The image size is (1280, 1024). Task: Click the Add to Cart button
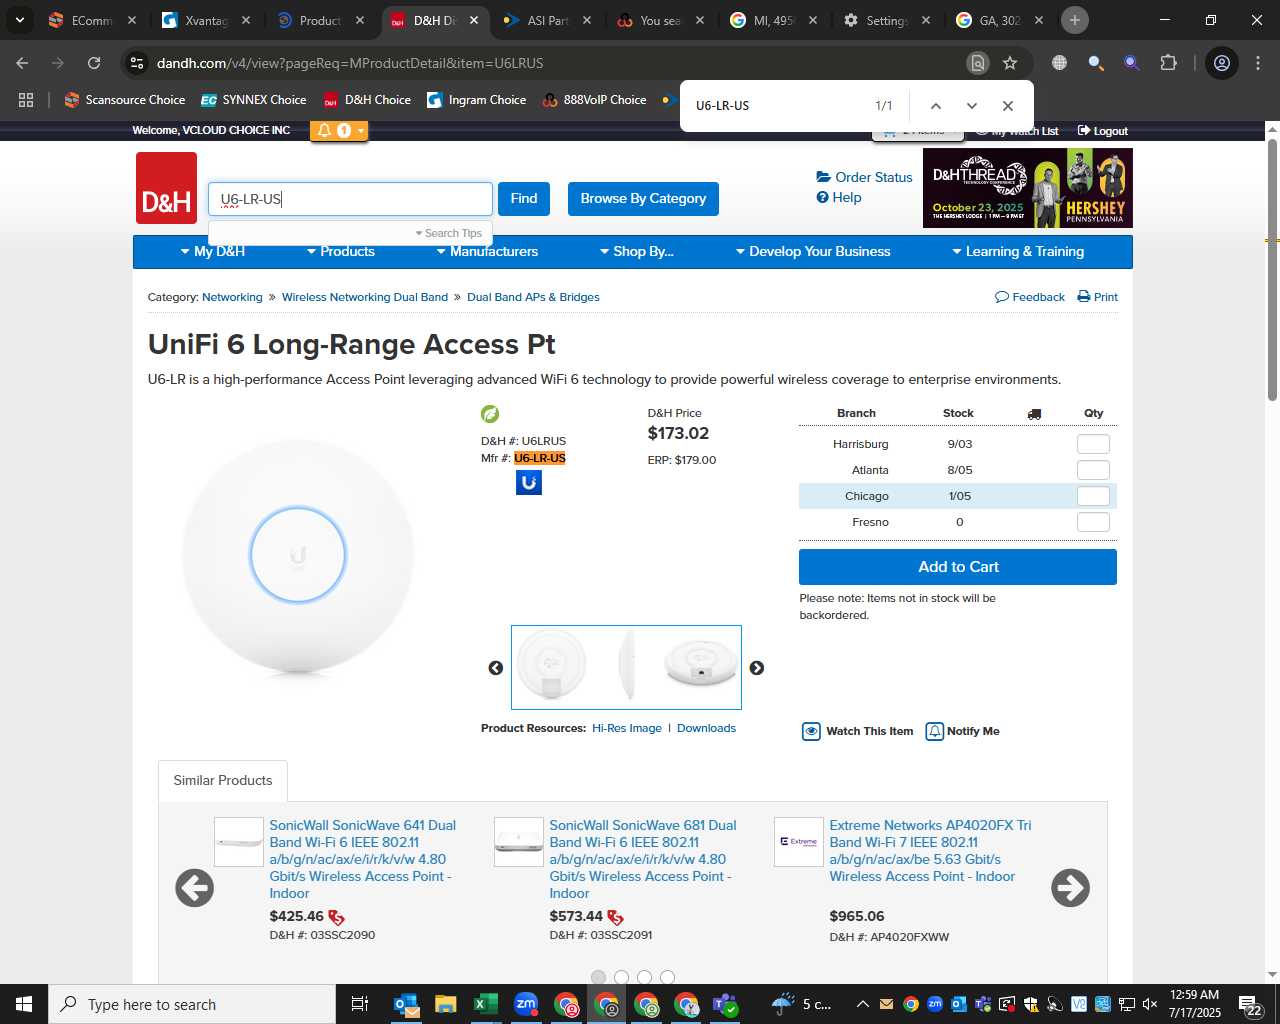click(958, 567)
